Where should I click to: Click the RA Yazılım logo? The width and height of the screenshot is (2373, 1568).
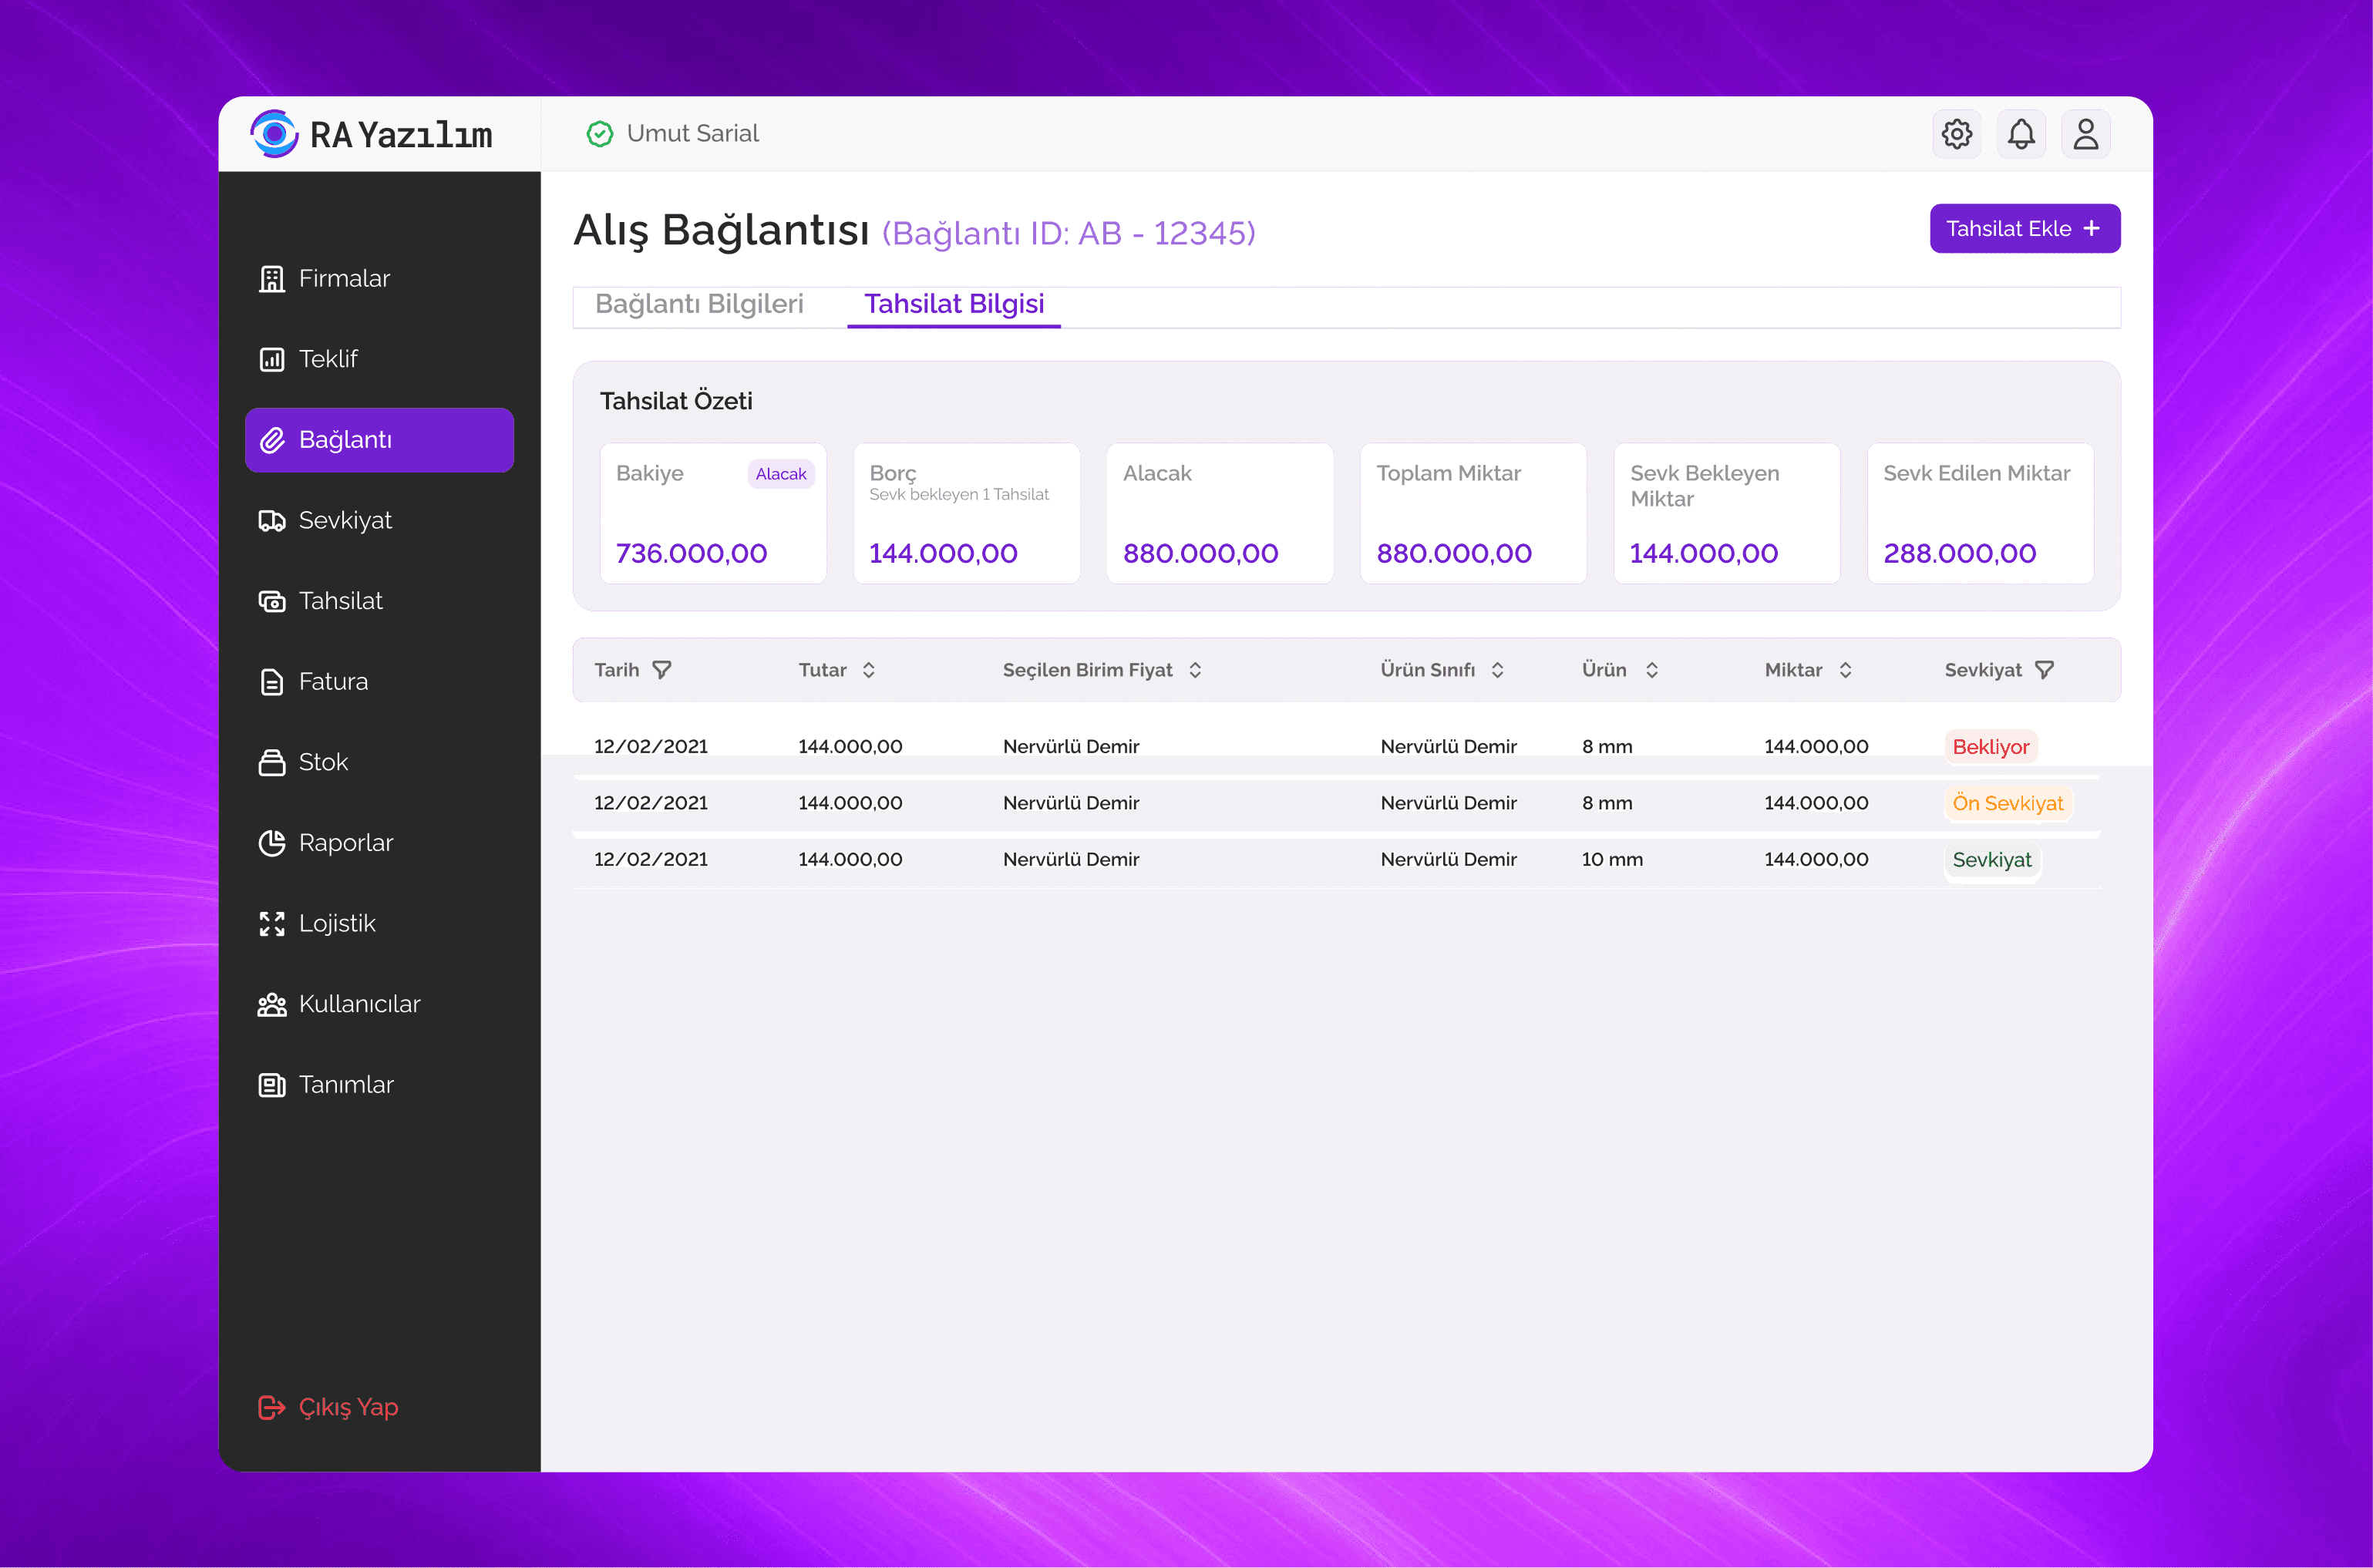(x=371, y=134)
